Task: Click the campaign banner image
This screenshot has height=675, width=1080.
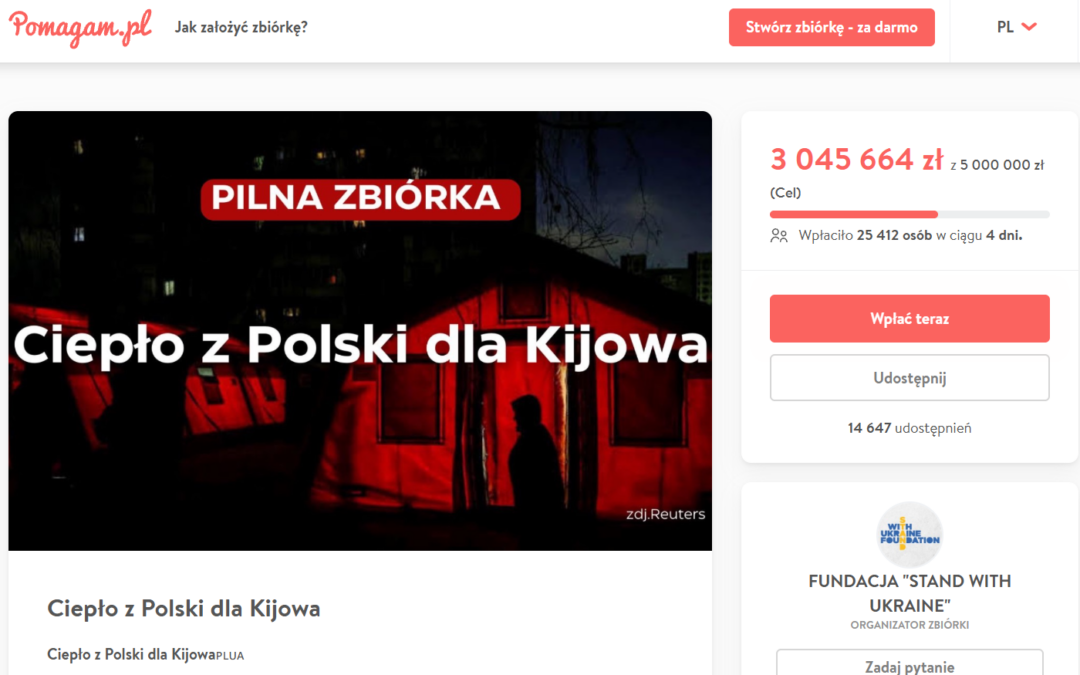Action: point(360,331)
